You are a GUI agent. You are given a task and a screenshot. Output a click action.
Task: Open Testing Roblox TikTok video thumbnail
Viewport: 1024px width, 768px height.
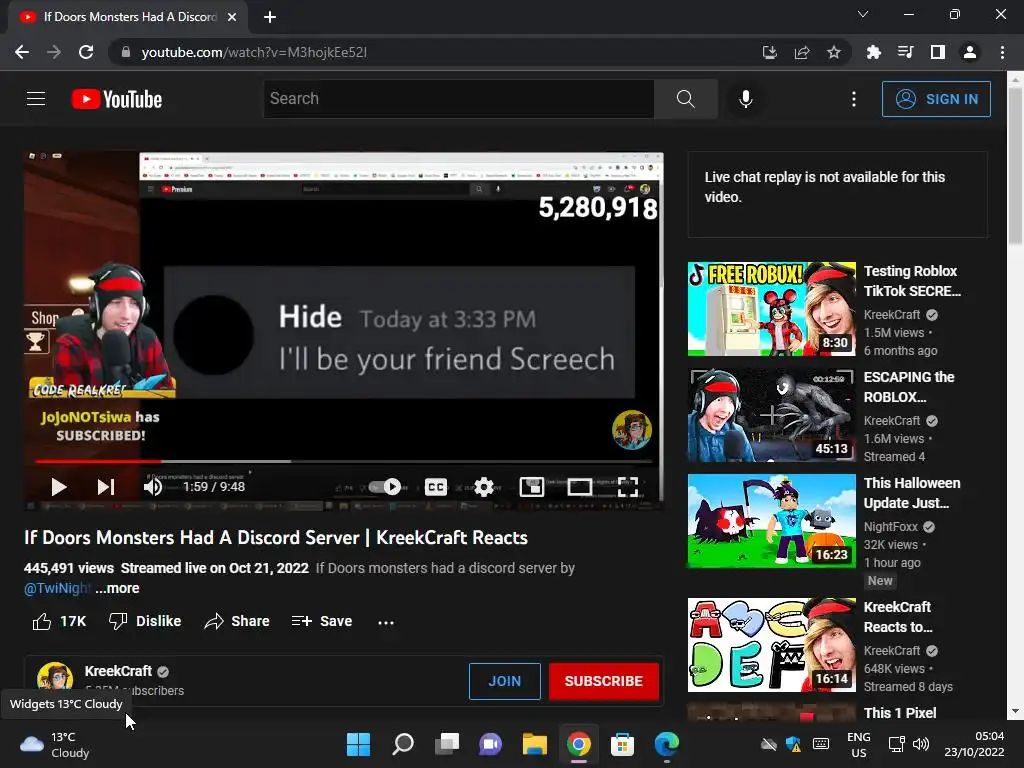[x=771, y=309]
